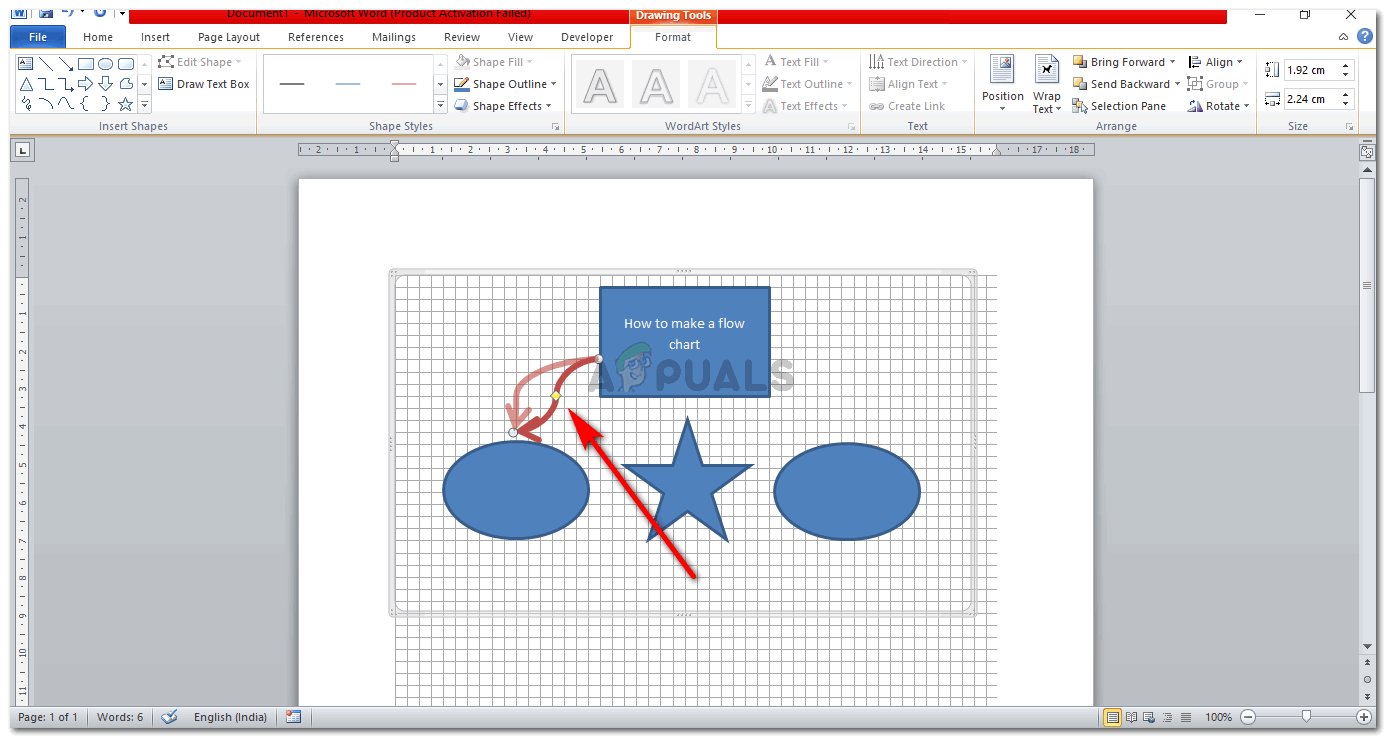Open the Shape Outline color menu
This screenshot has height=739, width=1387.
coord(505,84)
